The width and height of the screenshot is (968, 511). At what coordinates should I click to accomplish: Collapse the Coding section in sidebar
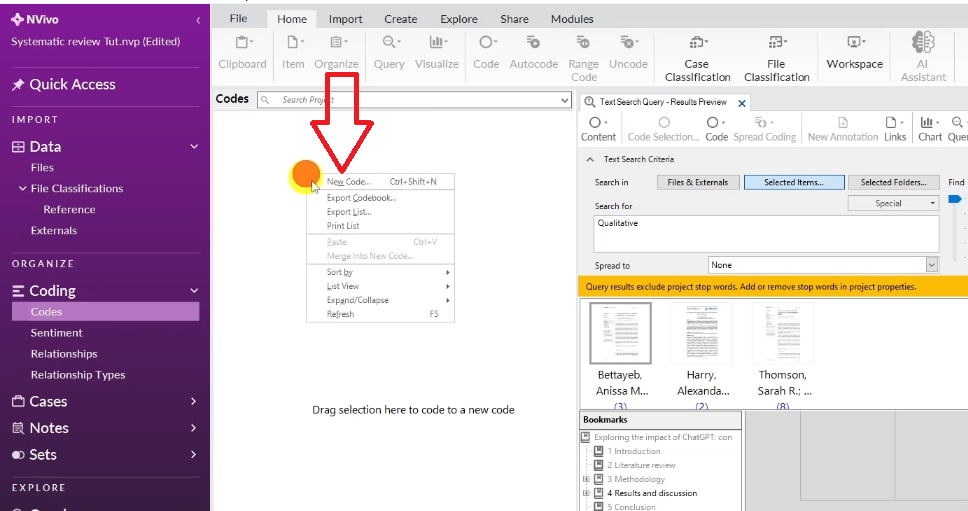tap(194, 291)
